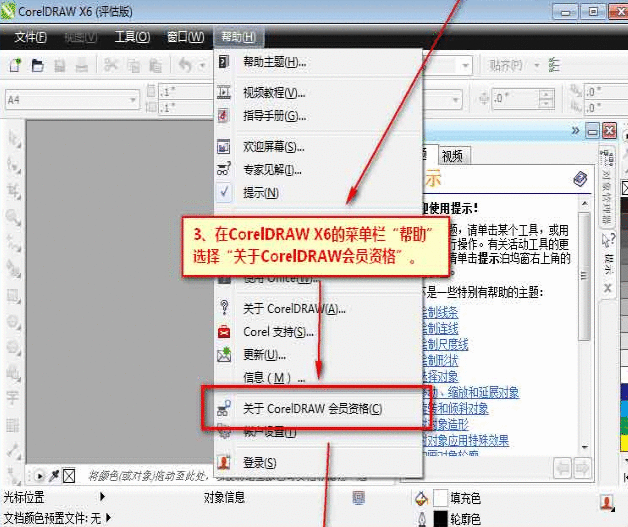Expand the 文档颜色预置文件 arrow
This screenshot has height=527, width=628.
click(109, 518)
